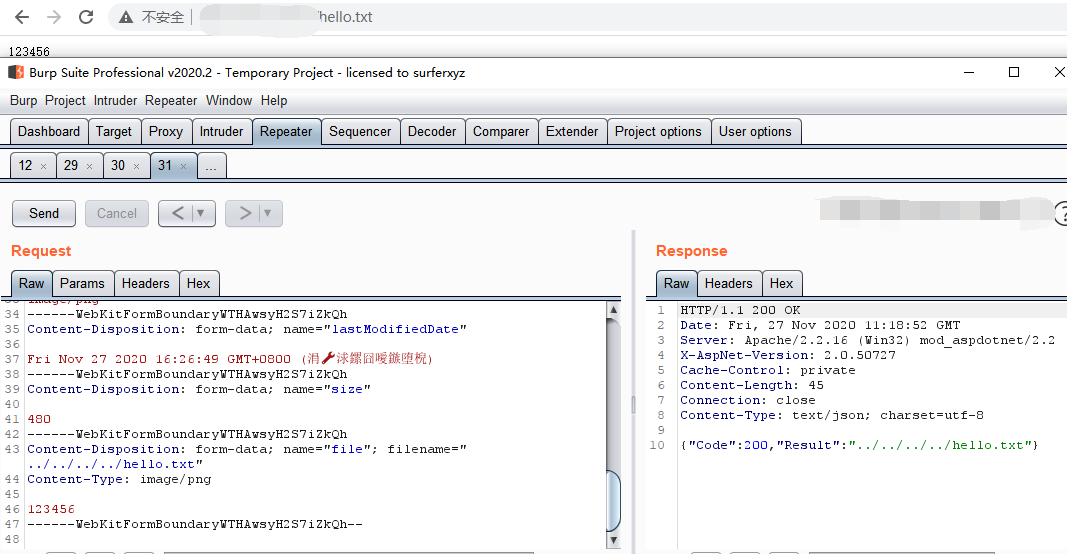1067x554 pixels.
Task: Switch to the Dashboard tab
Action: point(49,131)
